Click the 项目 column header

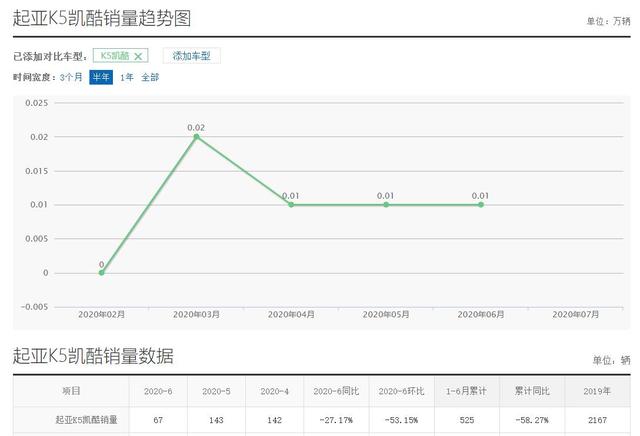point(71,391)
